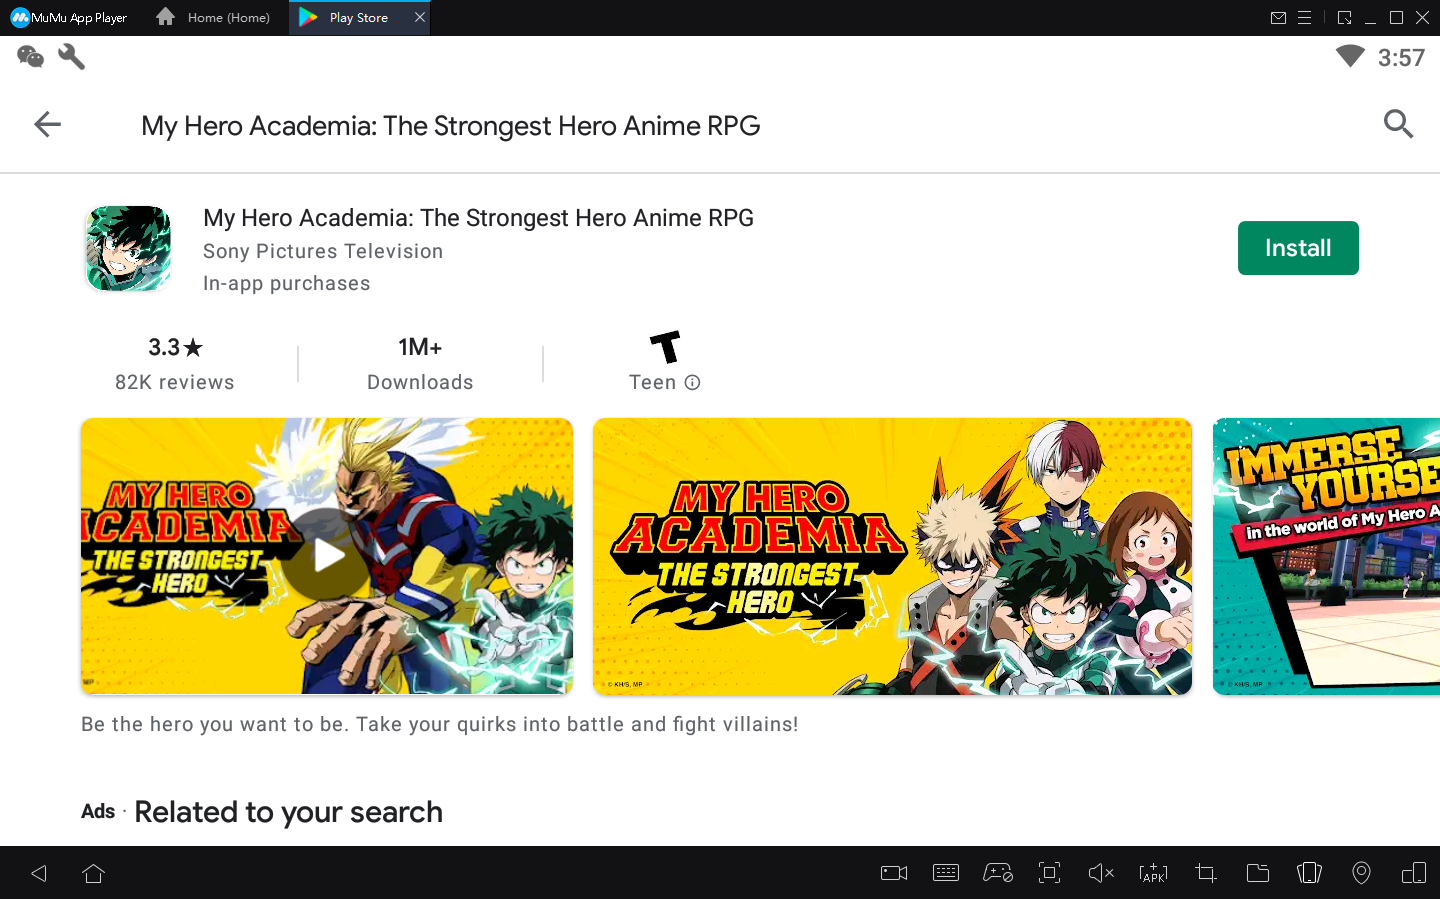
Task: Open the gamepad settings icon
Action: [998, 873]
